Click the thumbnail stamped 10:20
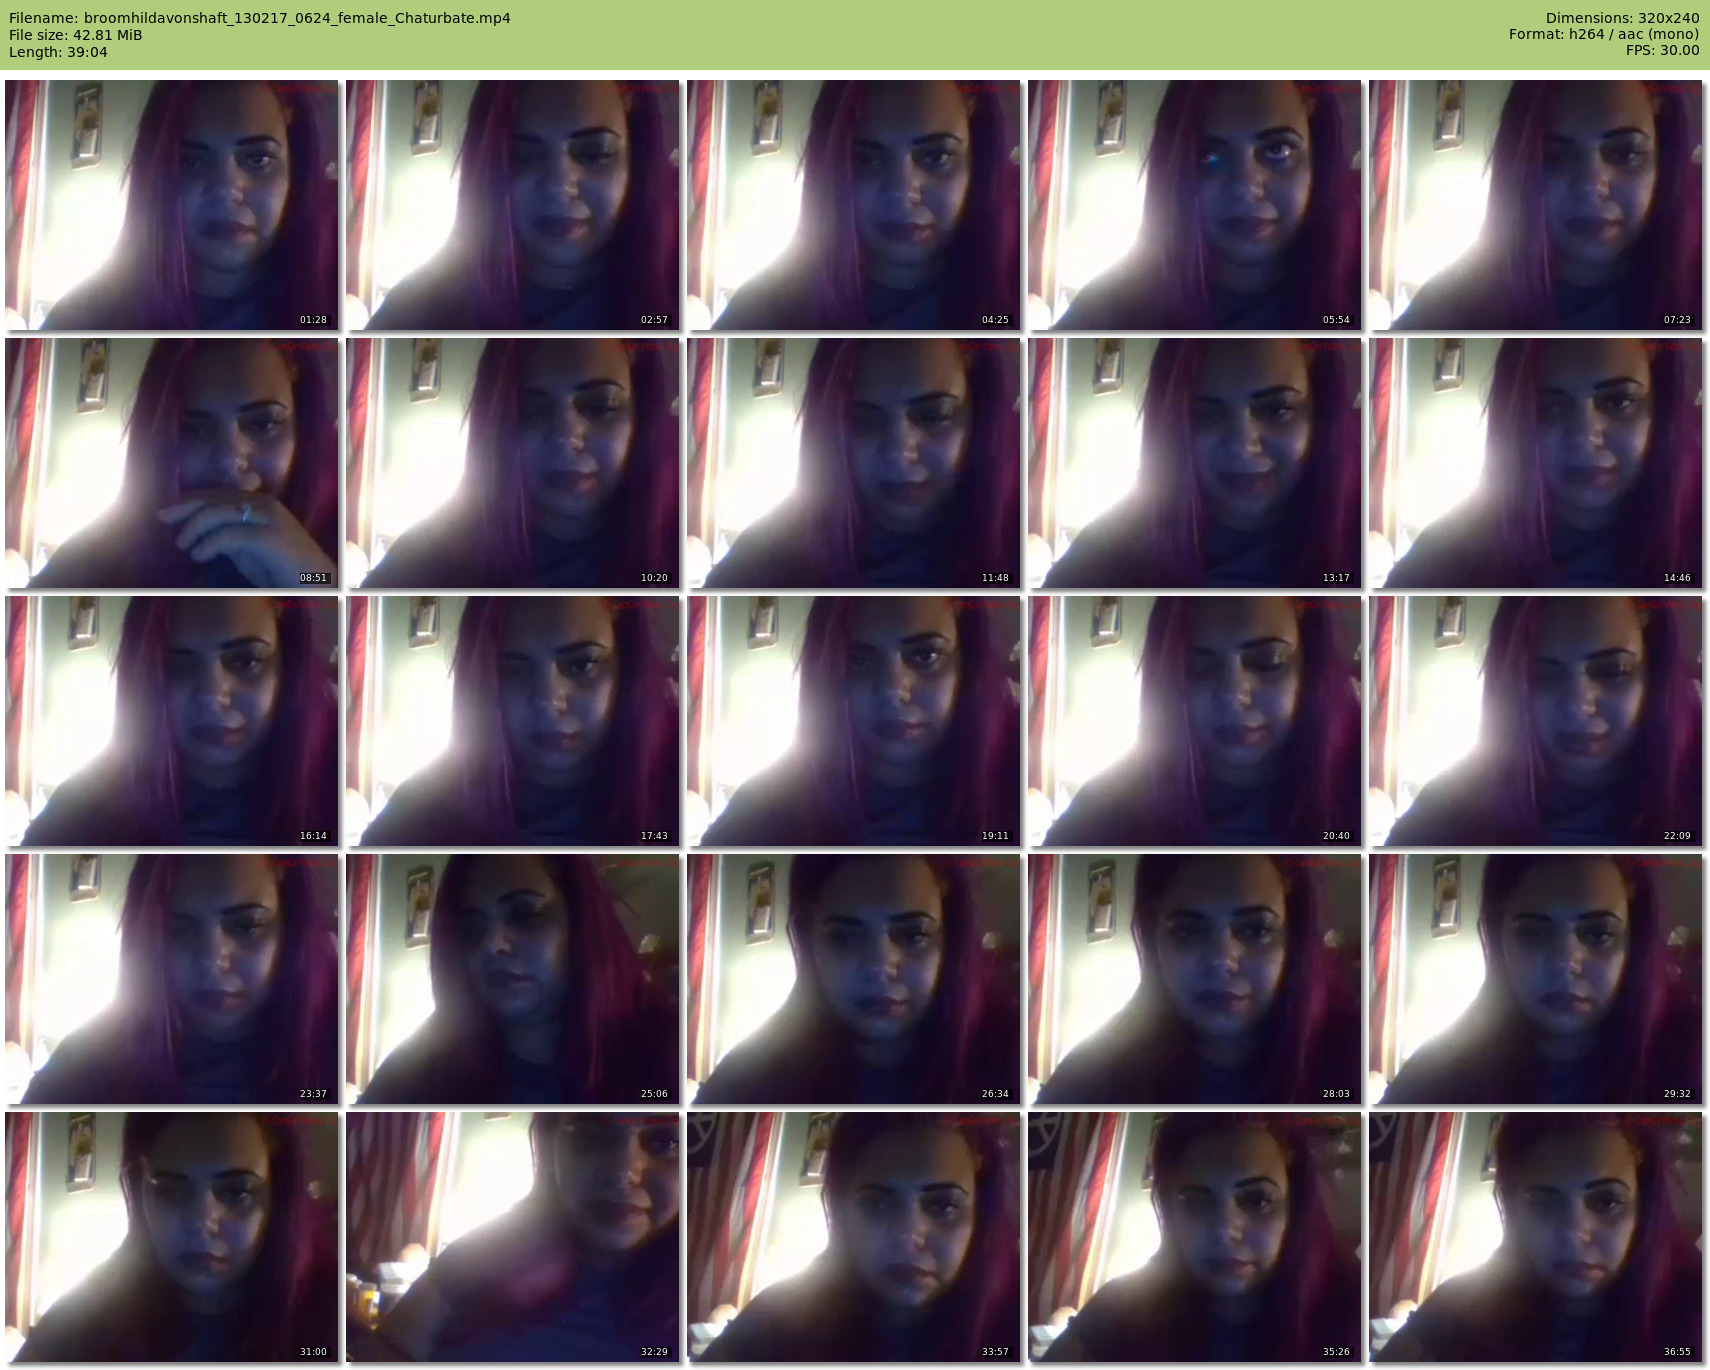Image resolution: width=1710 pixels, height=1370 pixels. 513,463
